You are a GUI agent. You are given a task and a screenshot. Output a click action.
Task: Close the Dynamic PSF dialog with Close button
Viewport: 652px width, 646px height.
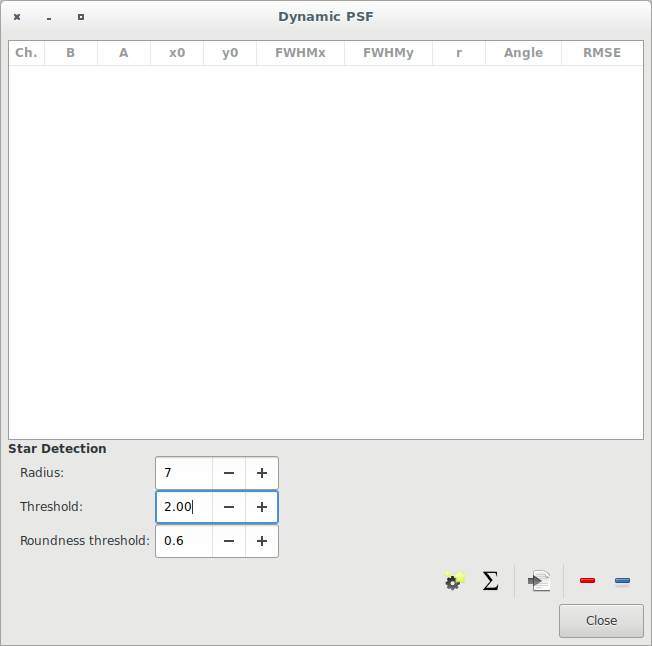pyautogui.click(x=601, y=621)
